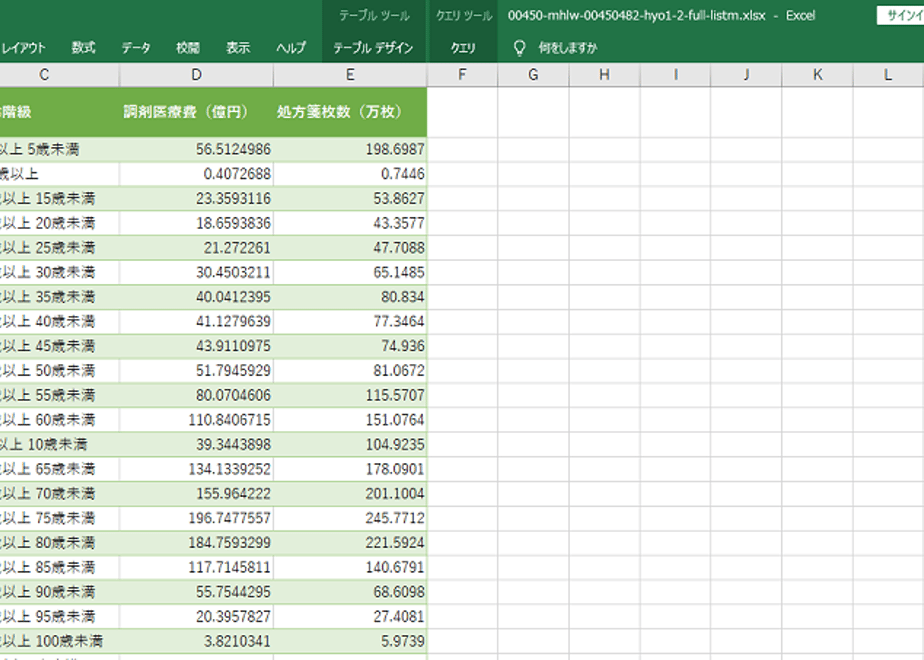Select cell with value 30.4503211
This screenshot has height=660, width=924.
[x=196, y=272]
